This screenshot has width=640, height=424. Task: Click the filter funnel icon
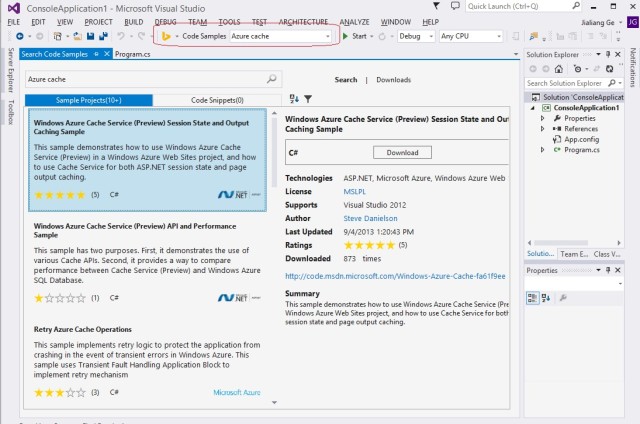308,99
